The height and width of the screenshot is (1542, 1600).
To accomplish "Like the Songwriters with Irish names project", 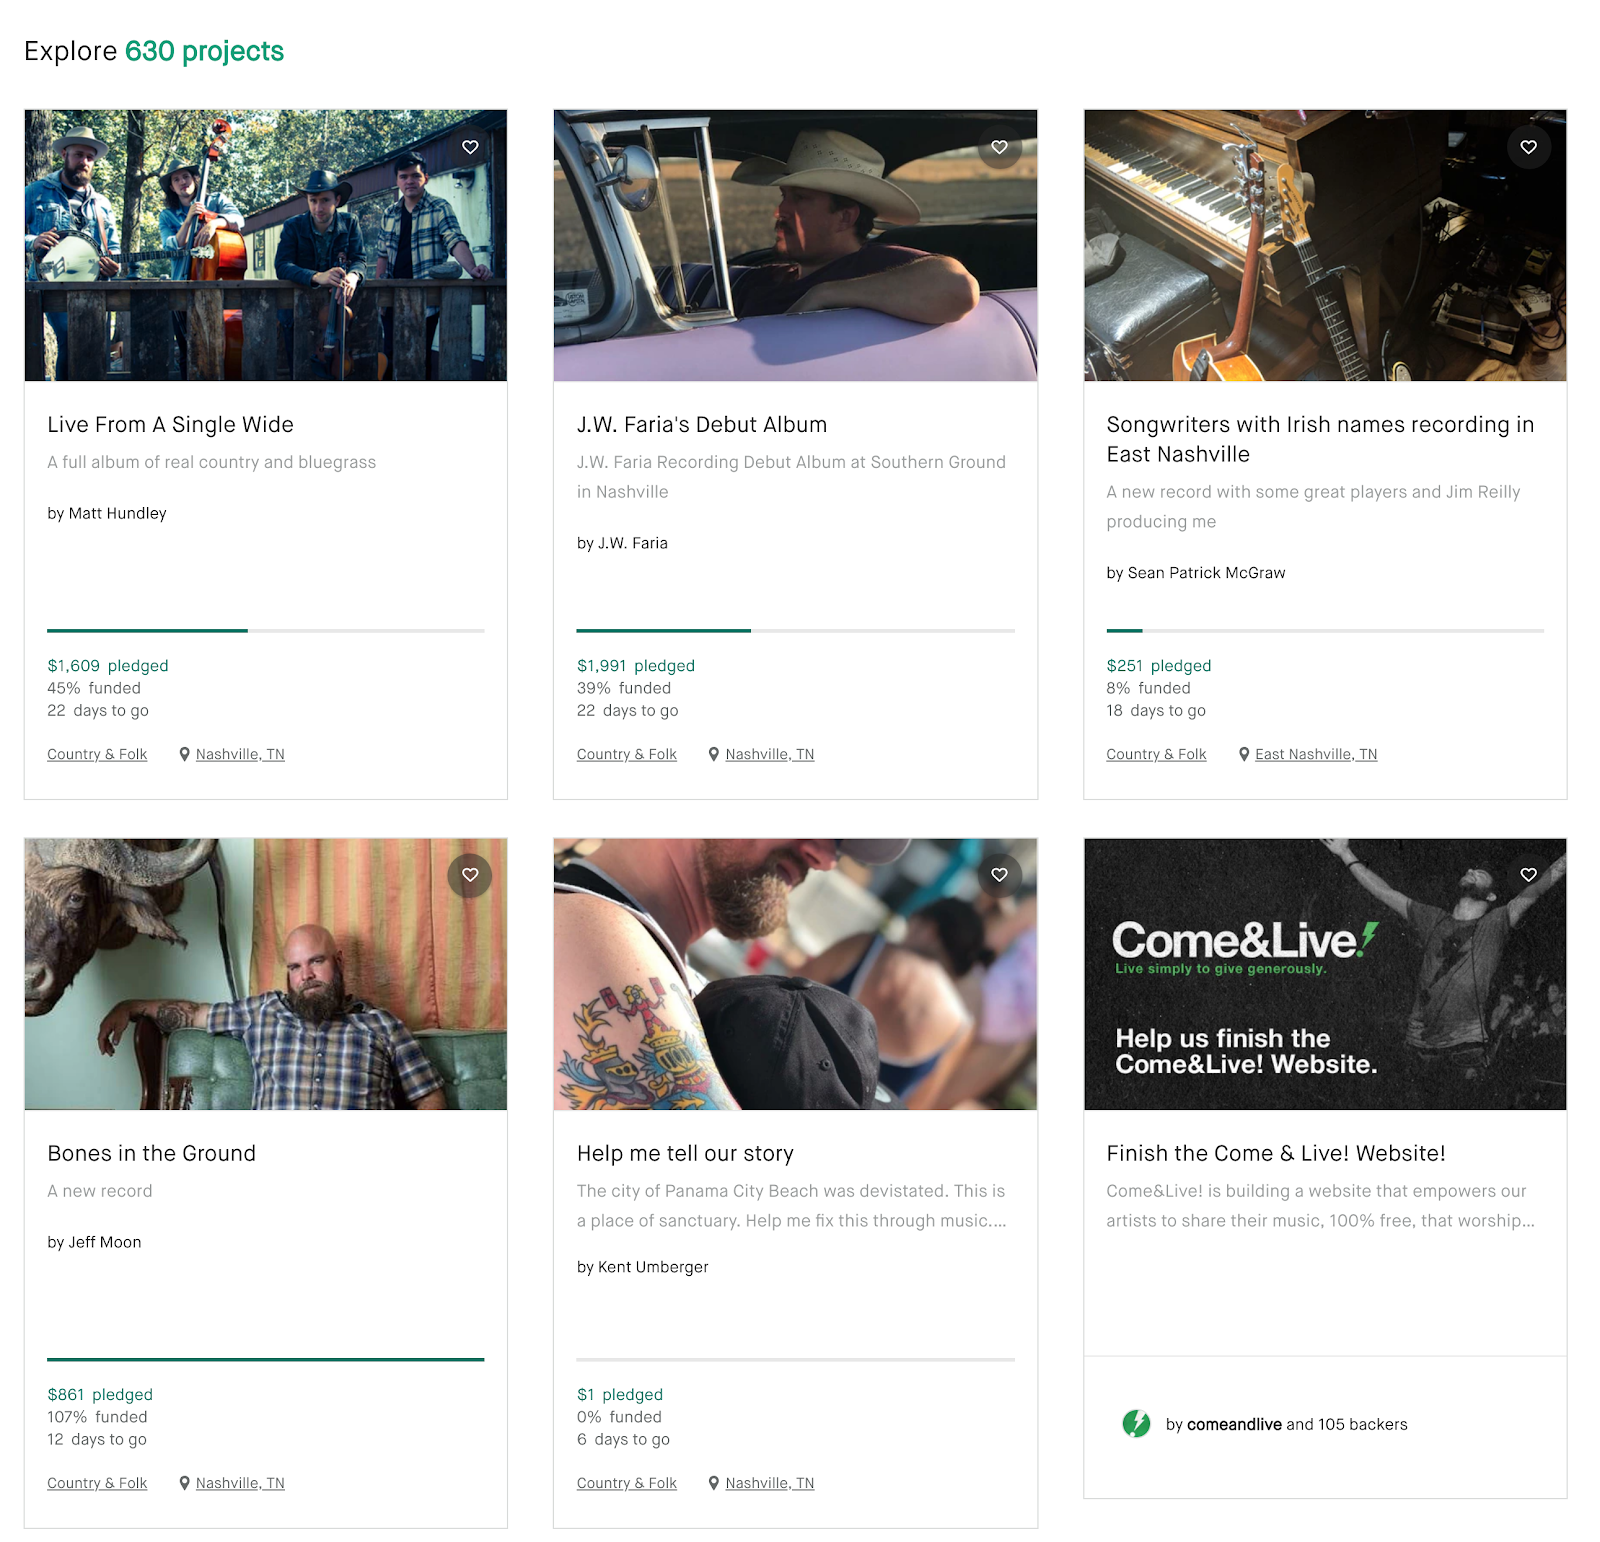I will coord(1528,147).
